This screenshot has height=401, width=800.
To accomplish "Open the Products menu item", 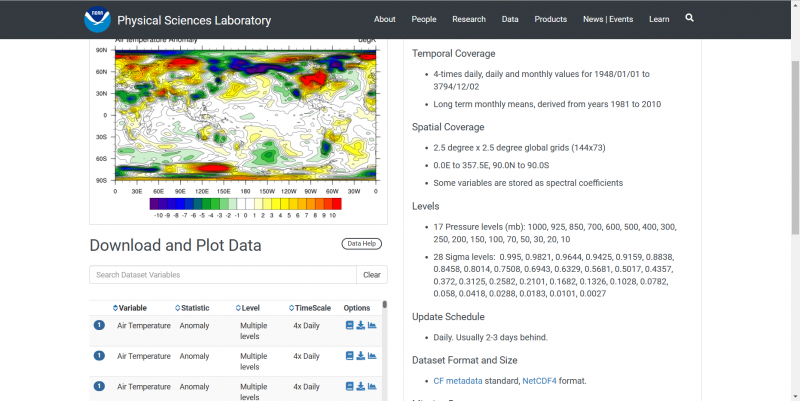I will (550, 19).
